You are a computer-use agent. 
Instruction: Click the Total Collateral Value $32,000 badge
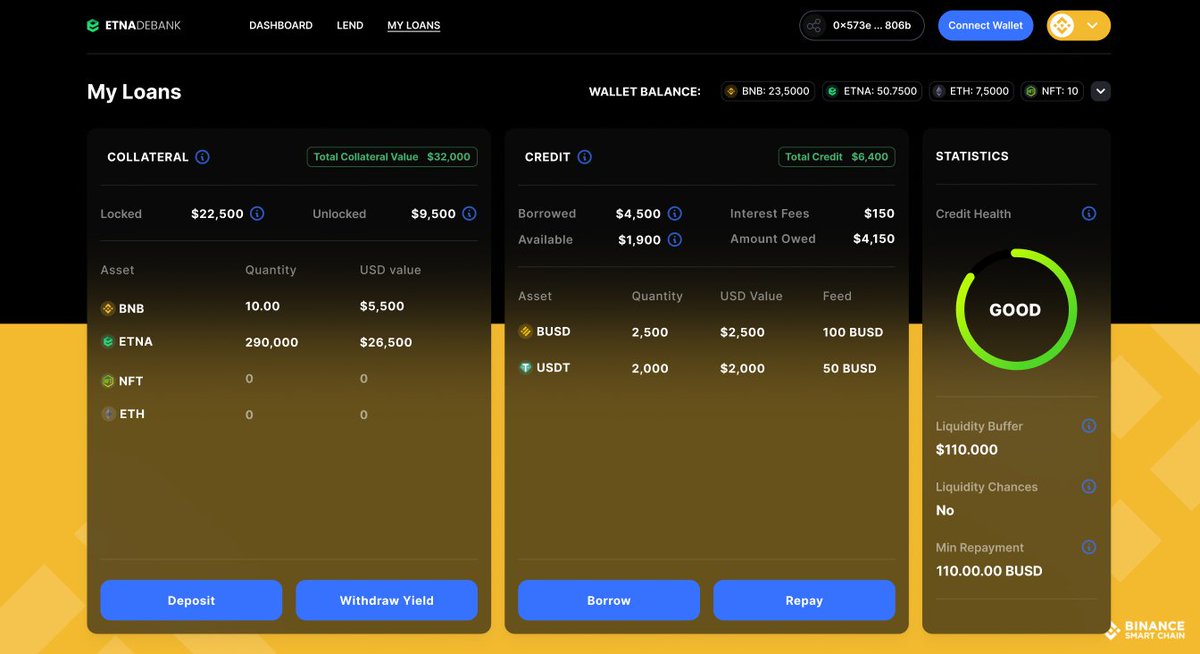[392, 157]
